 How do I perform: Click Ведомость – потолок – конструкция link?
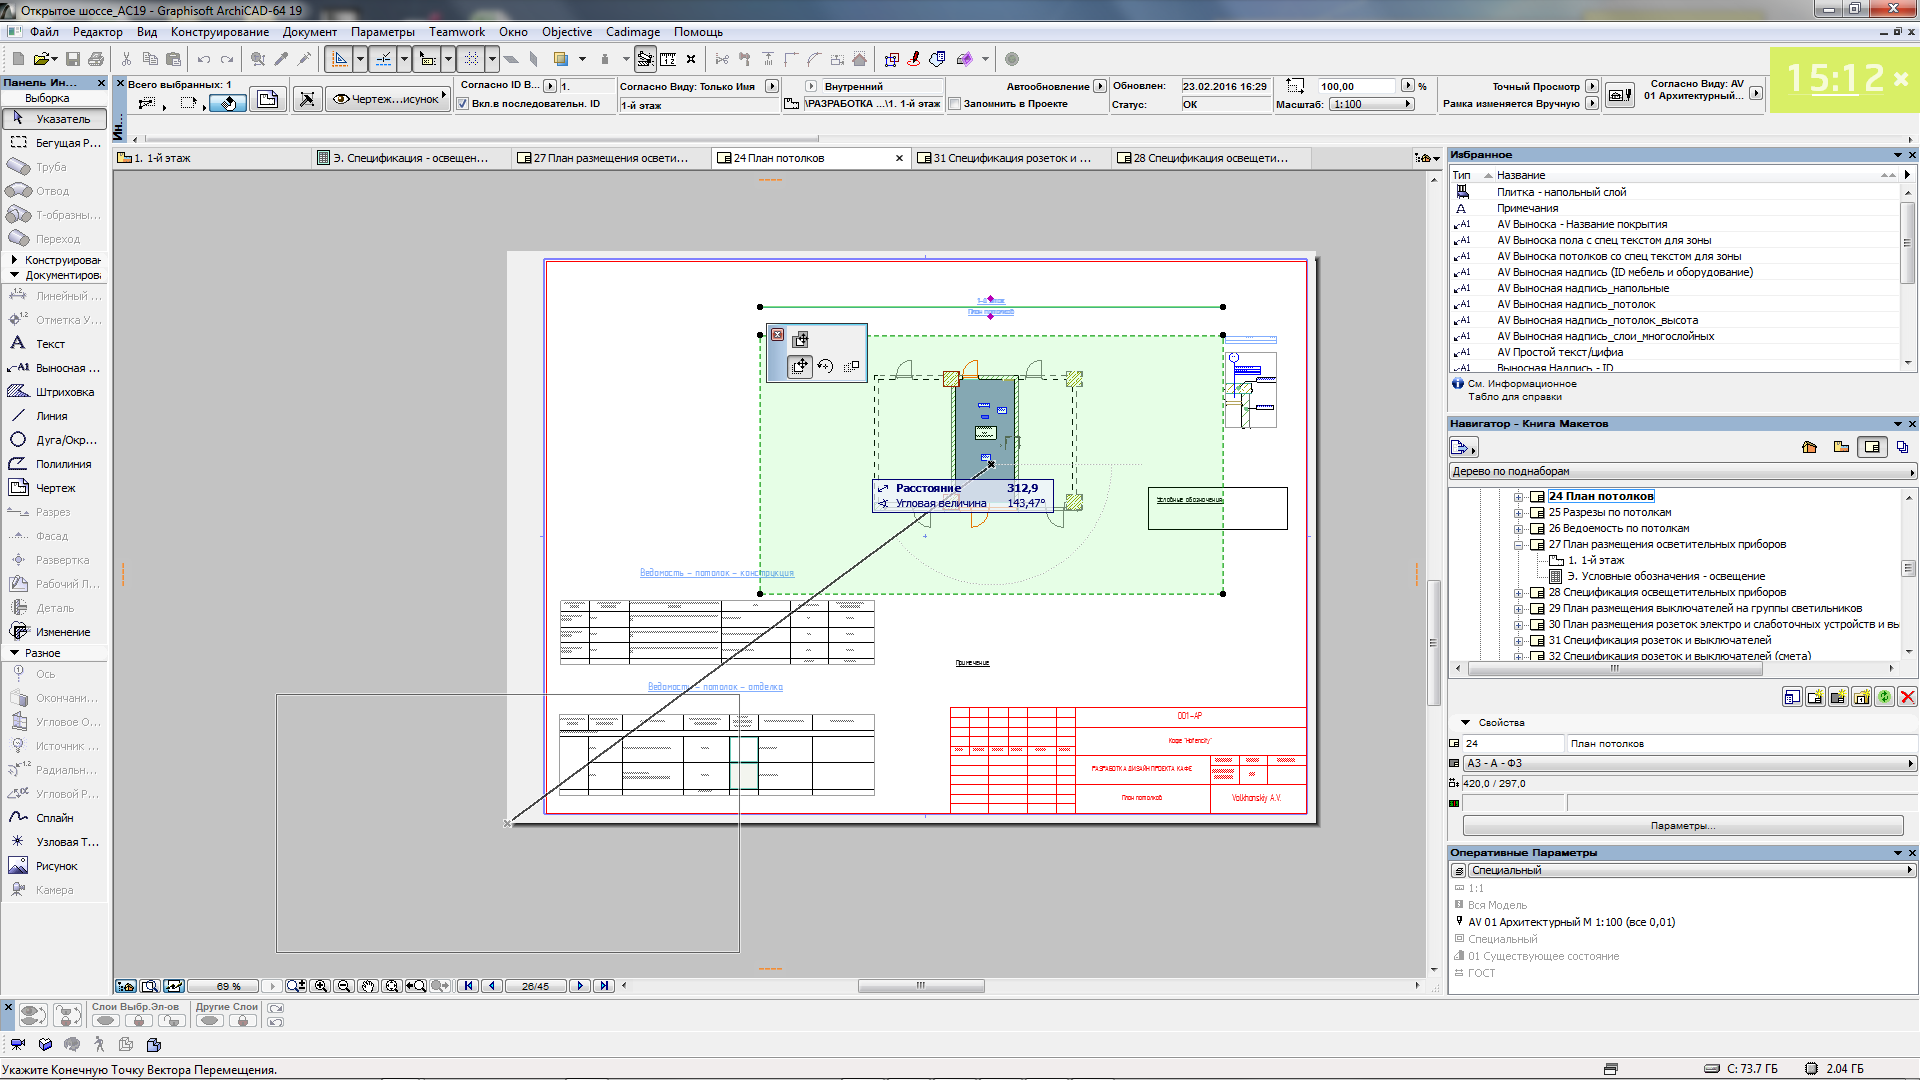pos(716,572)
